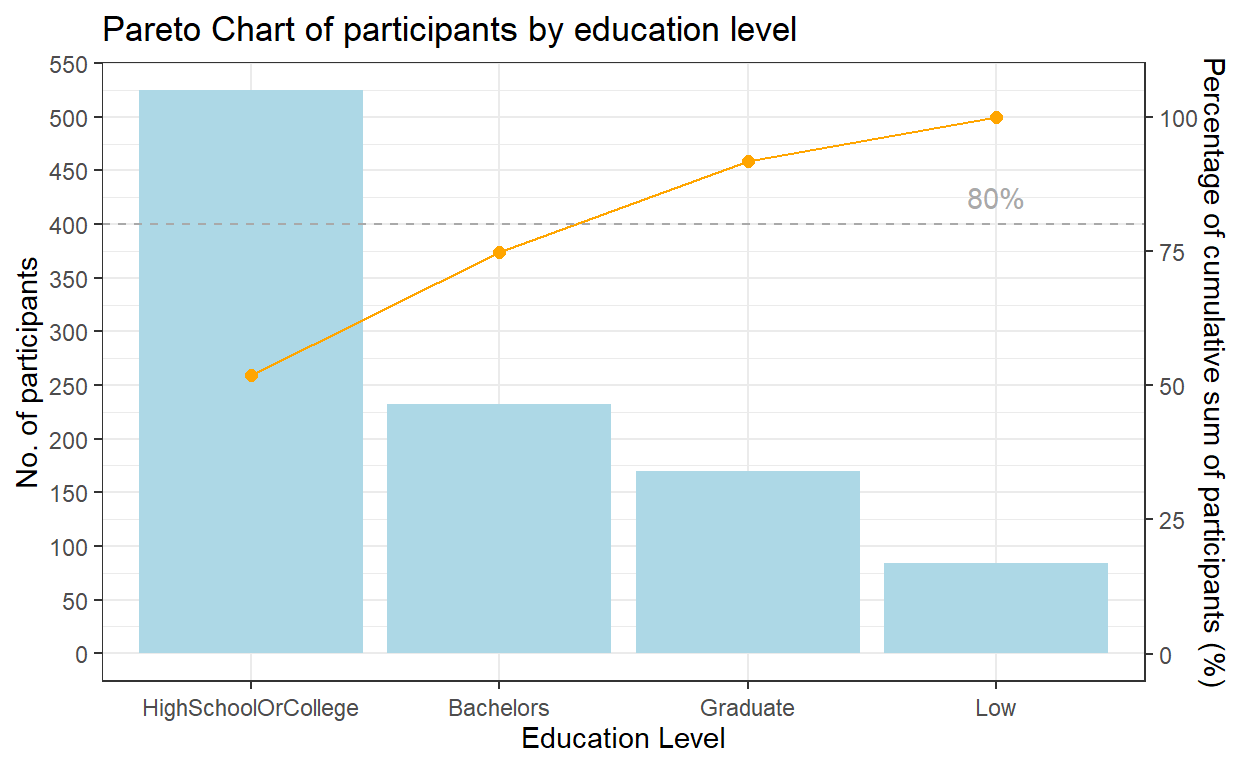Viewport: 1248px width, 768px height.
Task: Click the orange cumulative point for Graduate
Action: pyautogui.click(x=747, y=162)
